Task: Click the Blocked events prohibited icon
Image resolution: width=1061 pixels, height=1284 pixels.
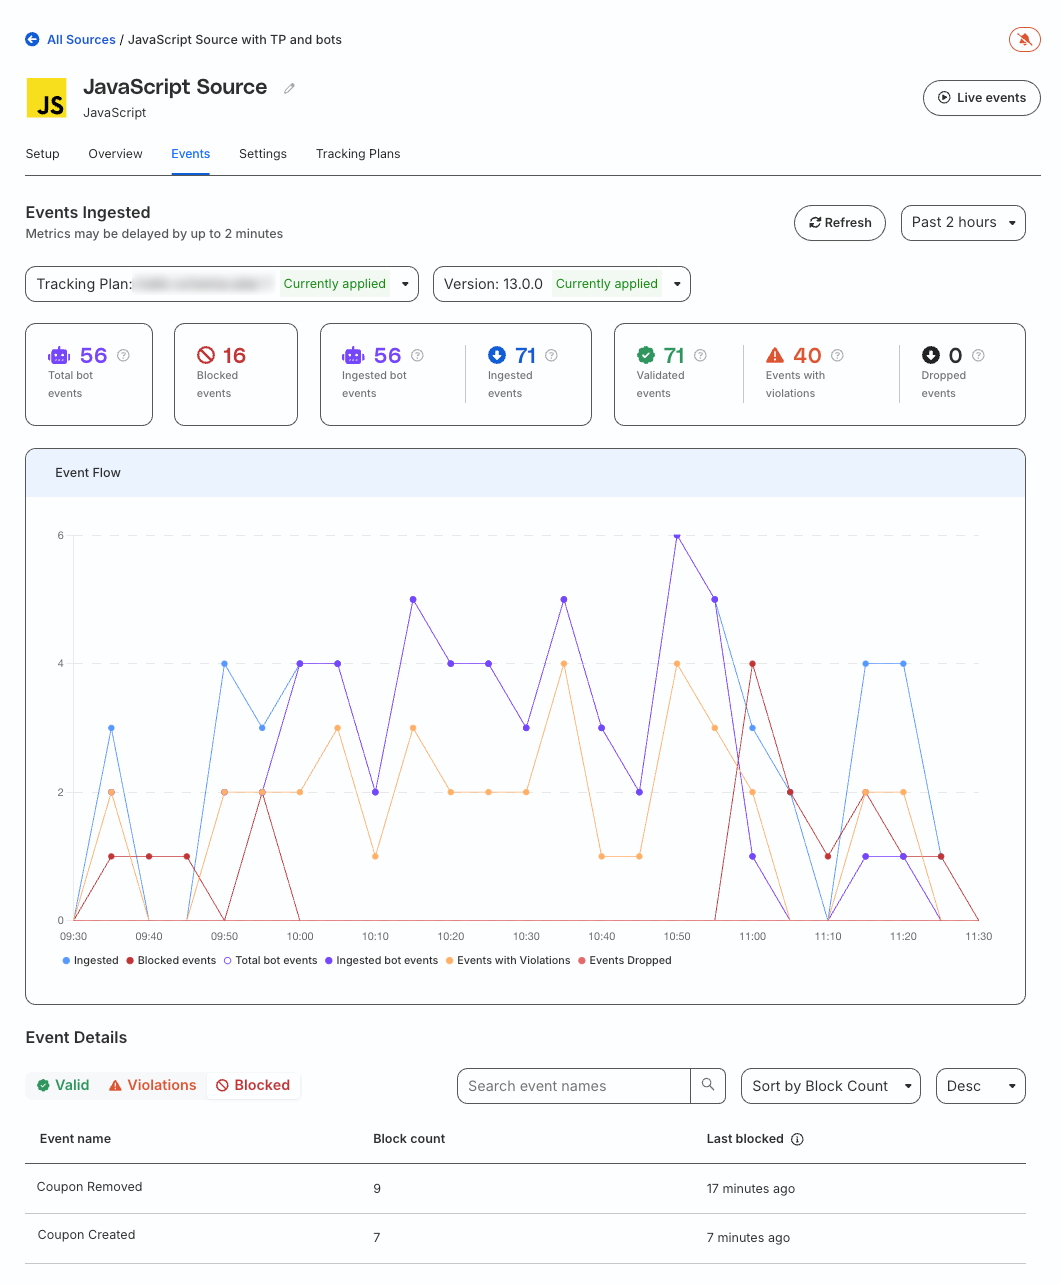Action: (x=206, y=355)
